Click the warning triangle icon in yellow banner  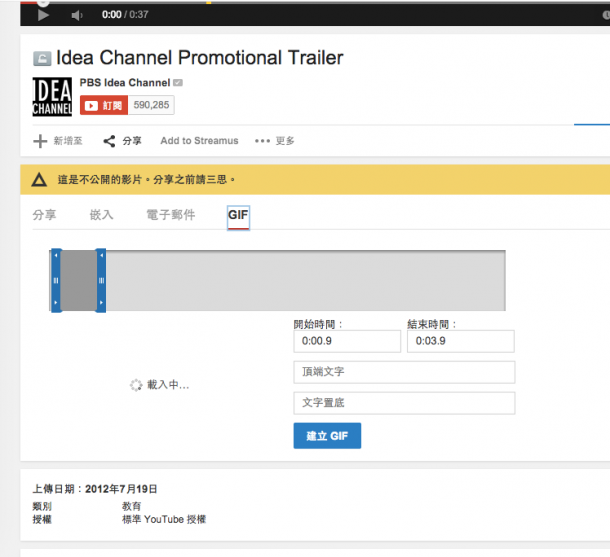click(x=39, y=180)
